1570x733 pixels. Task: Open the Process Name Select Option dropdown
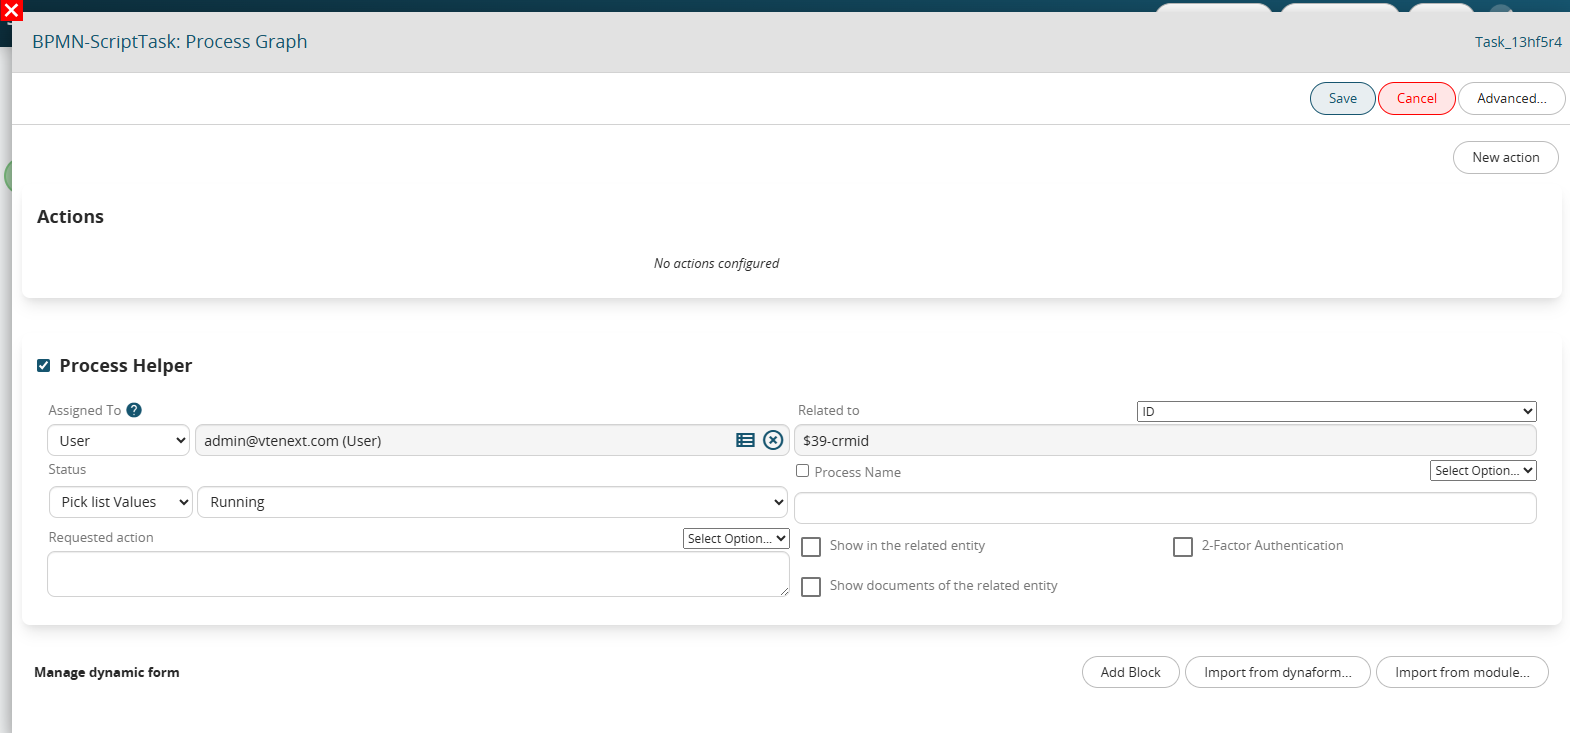(1483, 471)
